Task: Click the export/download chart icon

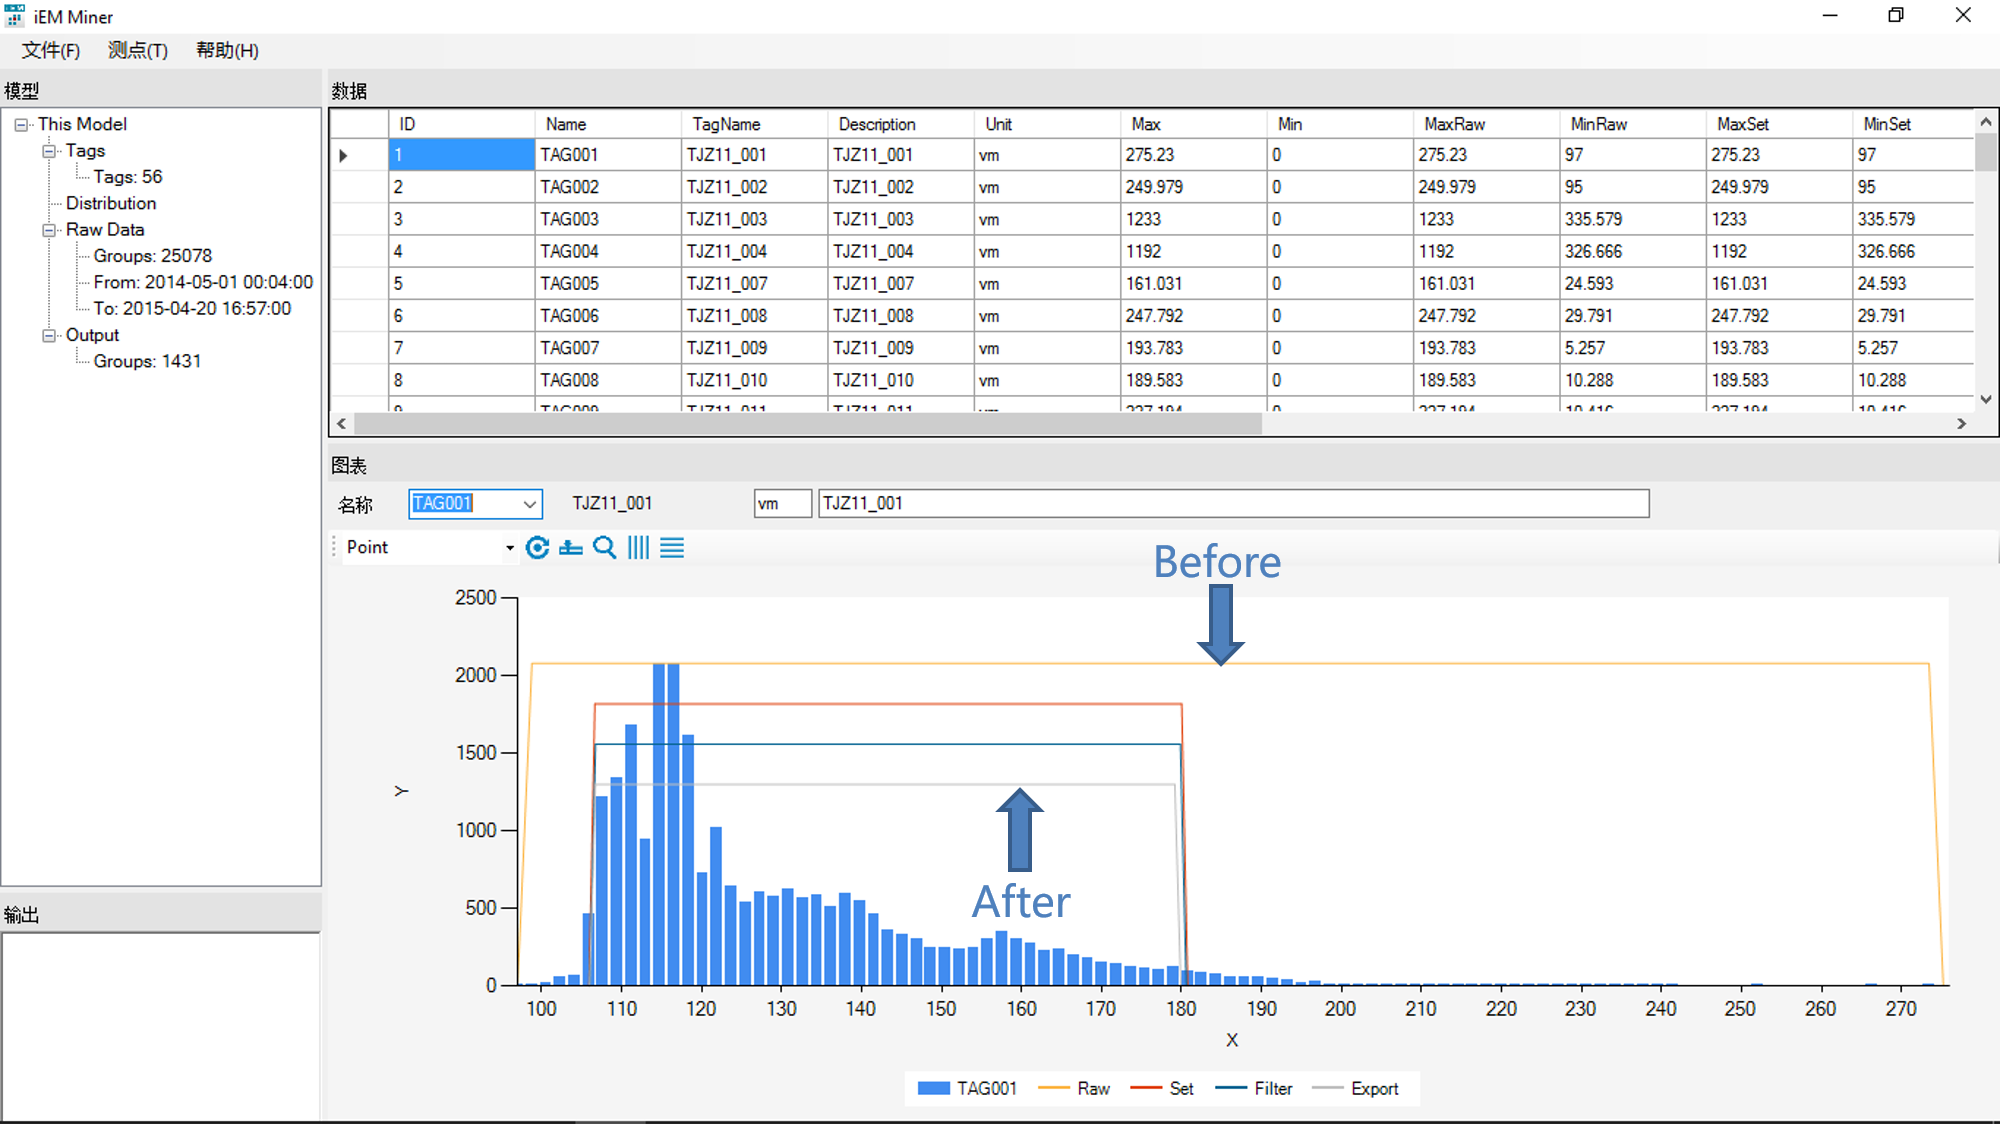Action: click(571, 547)
